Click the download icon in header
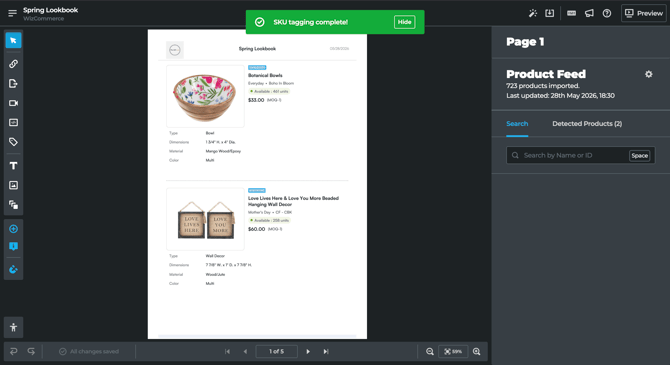 pos(550,13)
